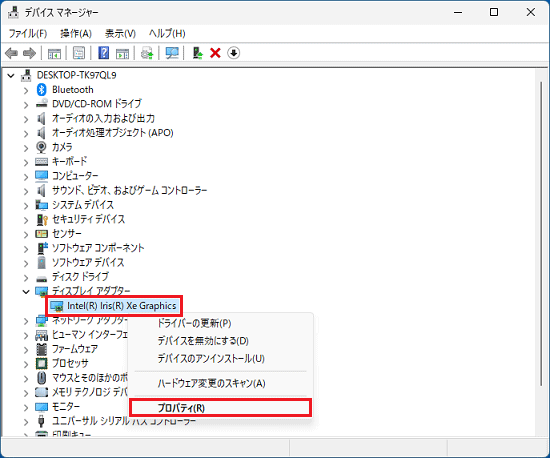Select the コンピューター tree row
The image size is (550, 458).
(75, 176)
